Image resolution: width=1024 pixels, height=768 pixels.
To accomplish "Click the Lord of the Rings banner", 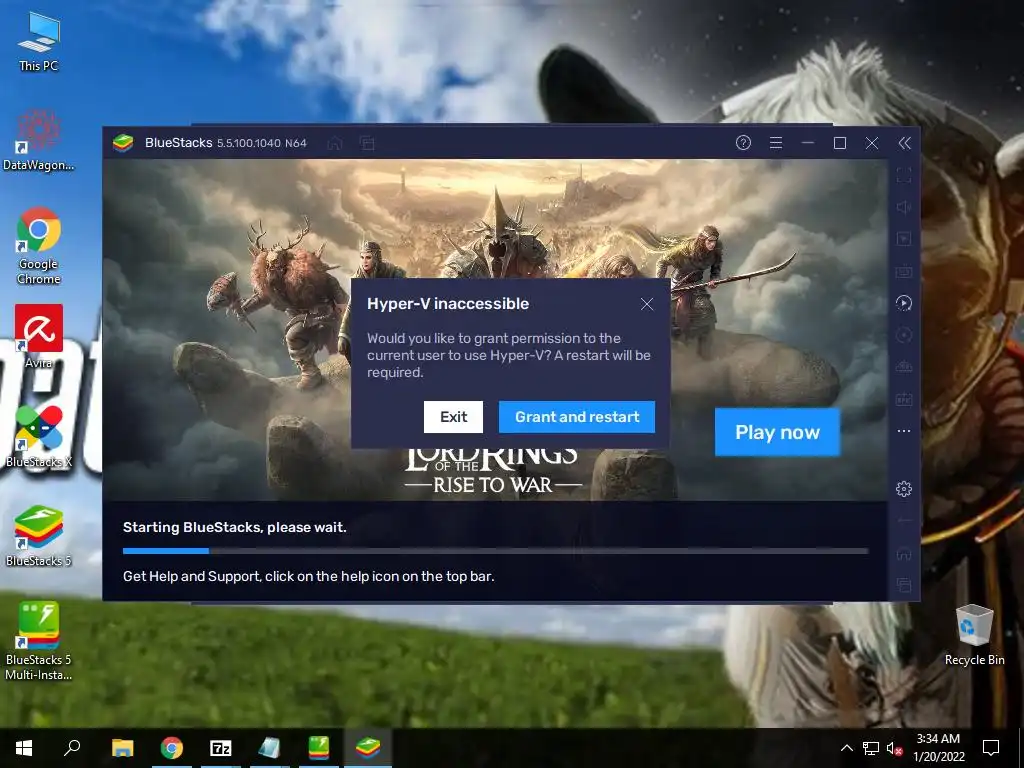I will pyautogui.click(x=495, y=330).
